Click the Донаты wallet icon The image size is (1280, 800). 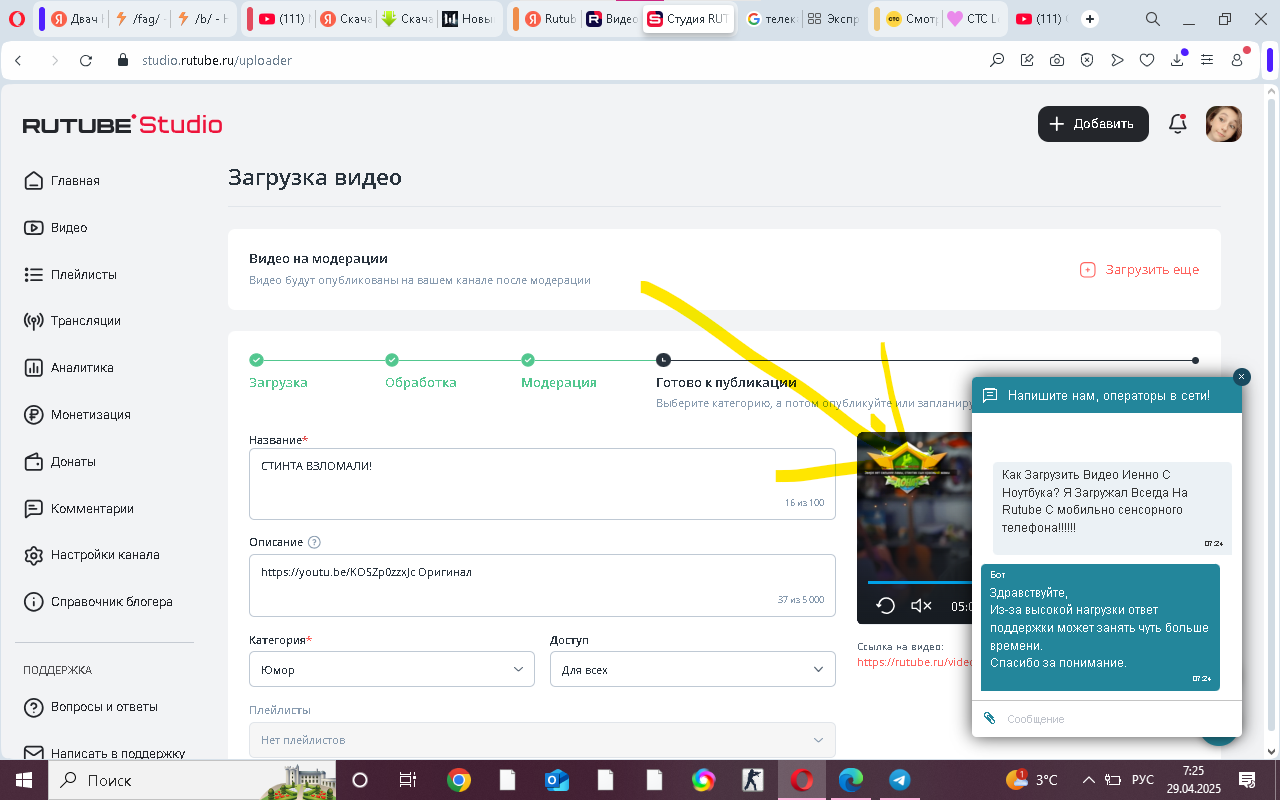coord(33,462)
